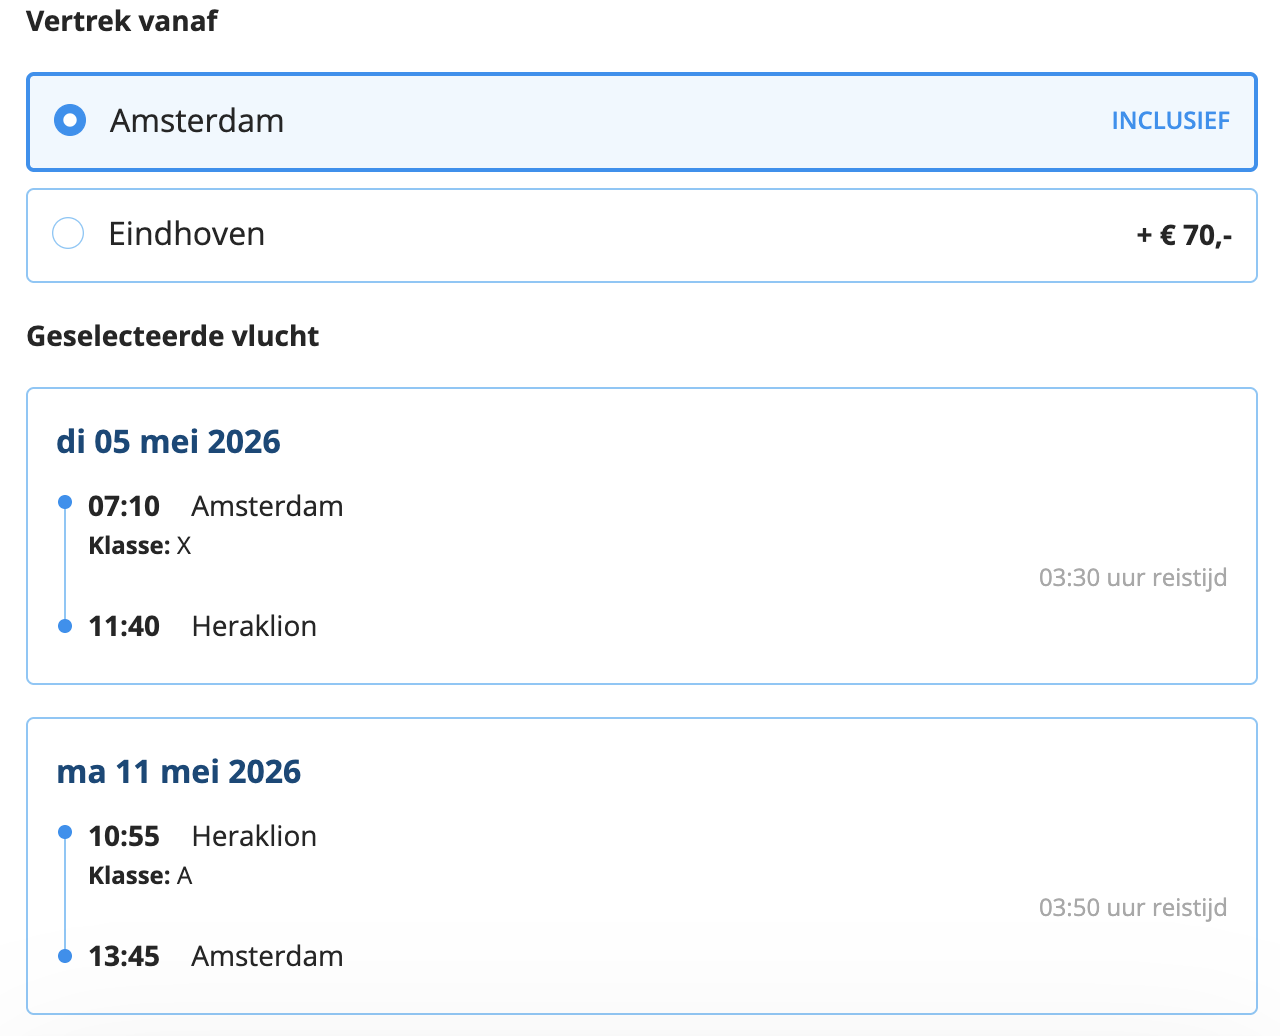
Task: Click the INCLUSIEF label on Amsterdam option
Action: [x=1170, y=121]
